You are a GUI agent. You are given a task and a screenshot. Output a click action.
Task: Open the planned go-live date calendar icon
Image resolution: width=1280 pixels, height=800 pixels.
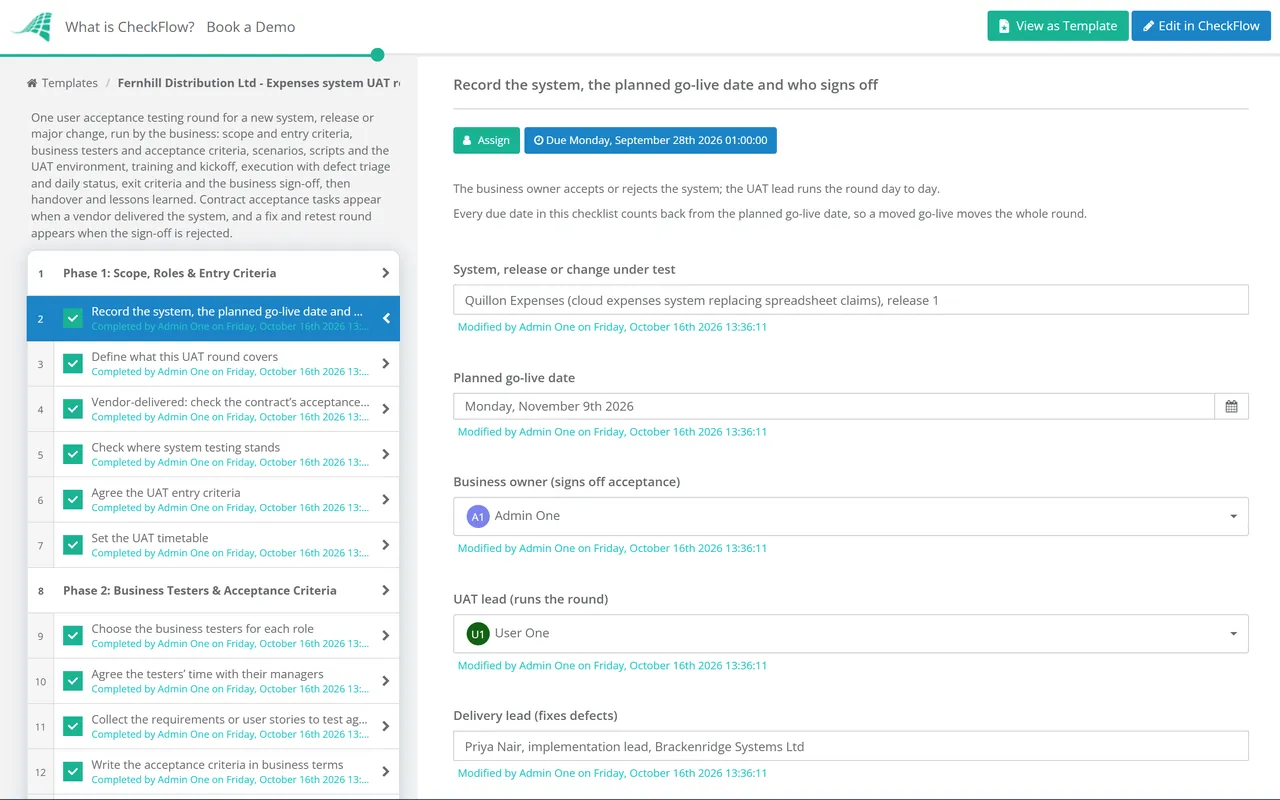tap(1231, 406)
